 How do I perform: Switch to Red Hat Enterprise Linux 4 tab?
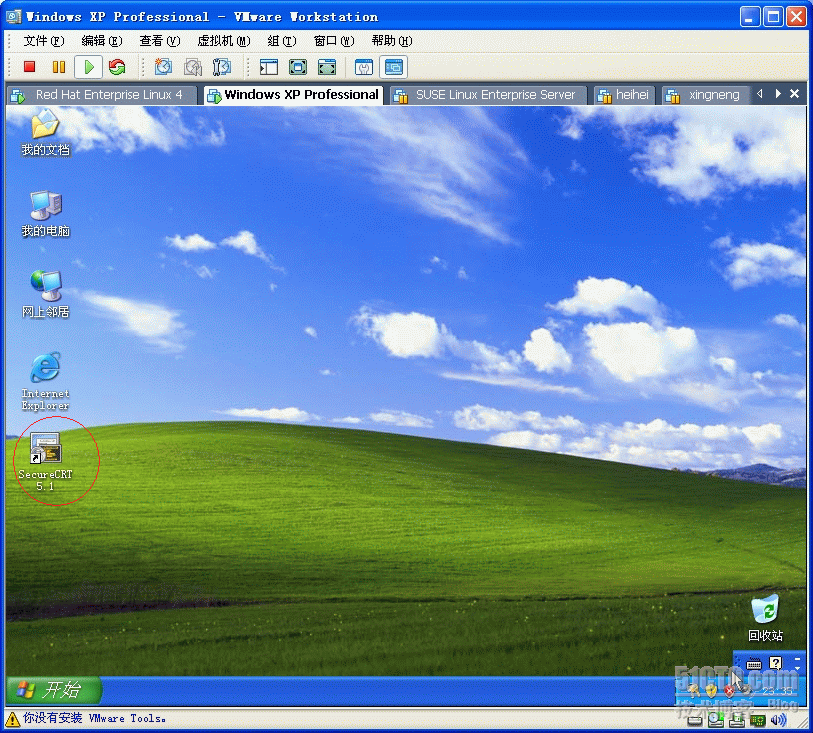pos(102,95)
